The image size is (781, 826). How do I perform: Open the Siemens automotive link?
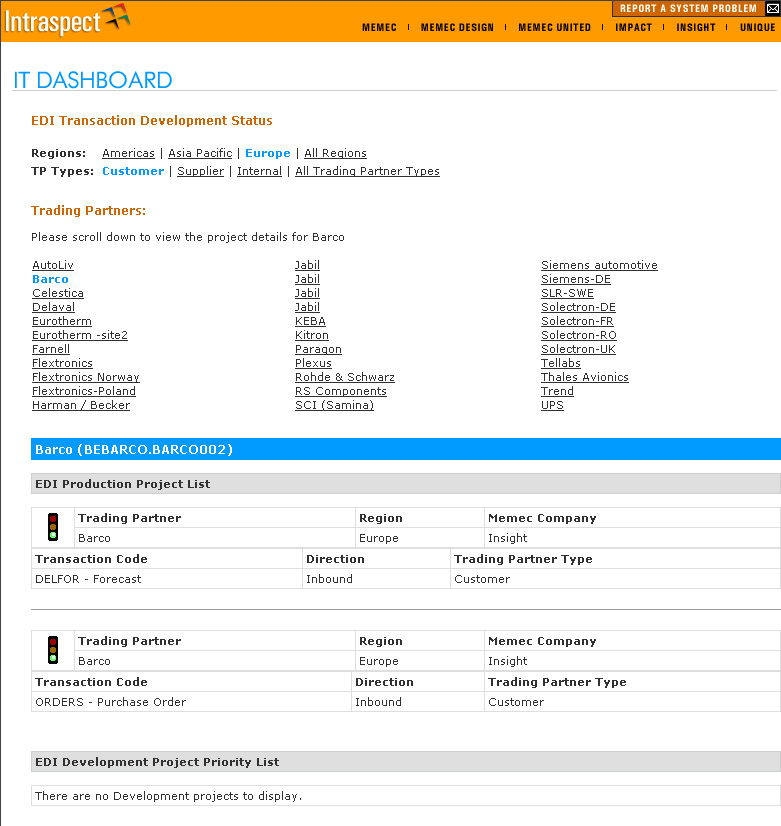pyautogui.click(x=599, y=265)
